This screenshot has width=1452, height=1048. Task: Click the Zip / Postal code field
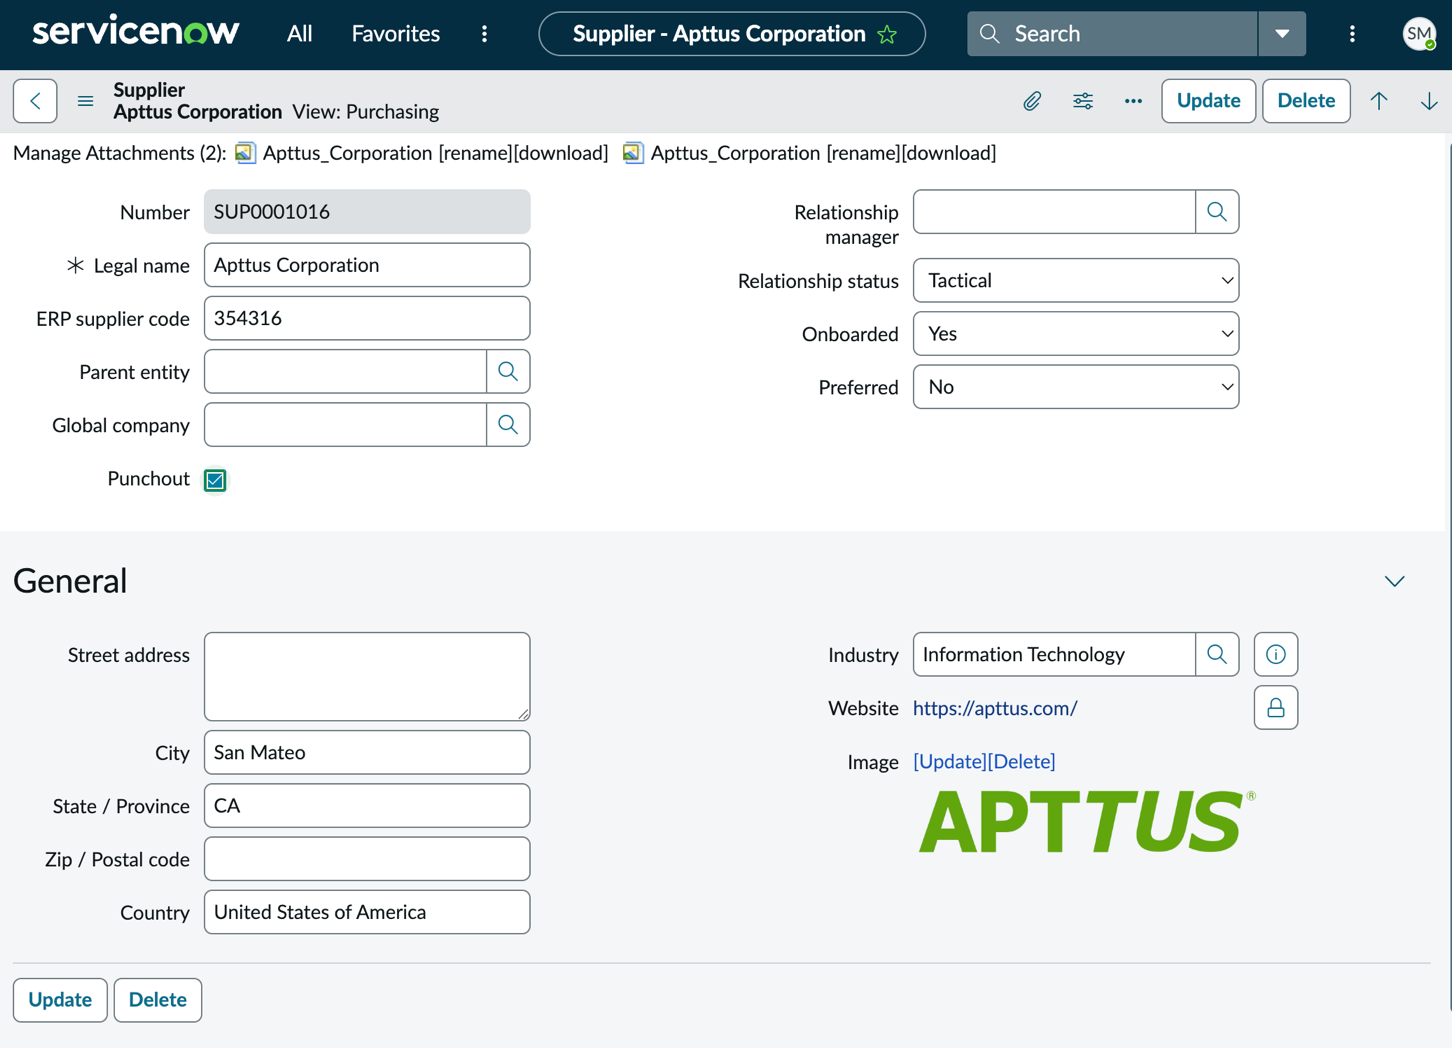pyautogui.click(x=367, y=859)
